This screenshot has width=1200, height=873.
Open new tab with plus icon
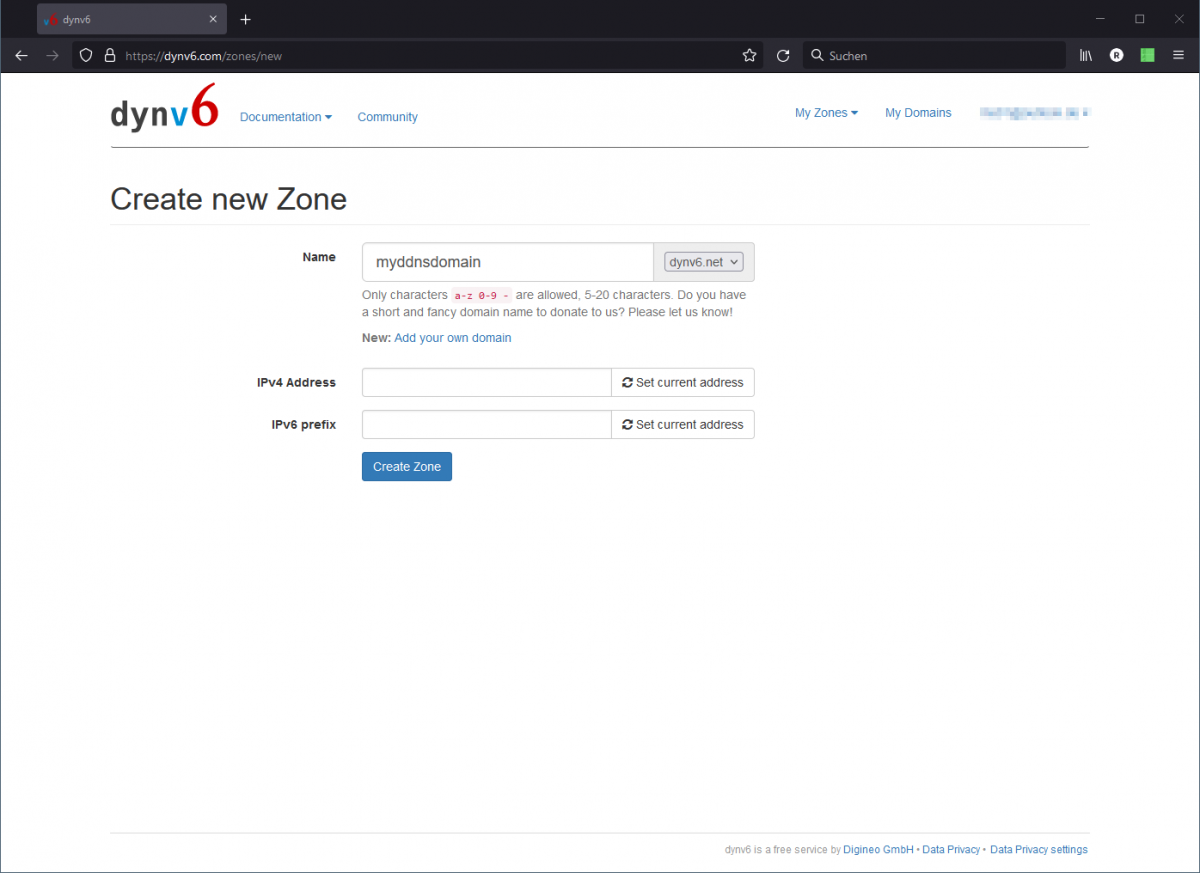(245, 19)
